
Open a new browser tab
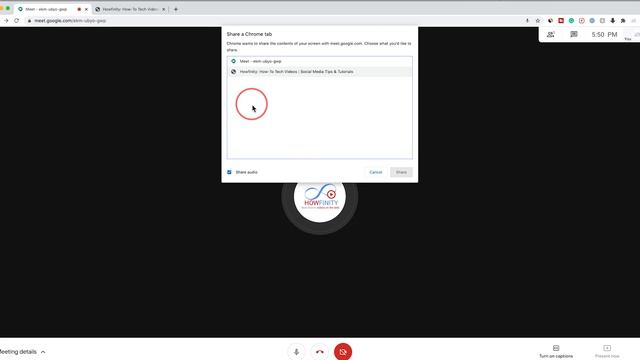(x=176, y=9)
